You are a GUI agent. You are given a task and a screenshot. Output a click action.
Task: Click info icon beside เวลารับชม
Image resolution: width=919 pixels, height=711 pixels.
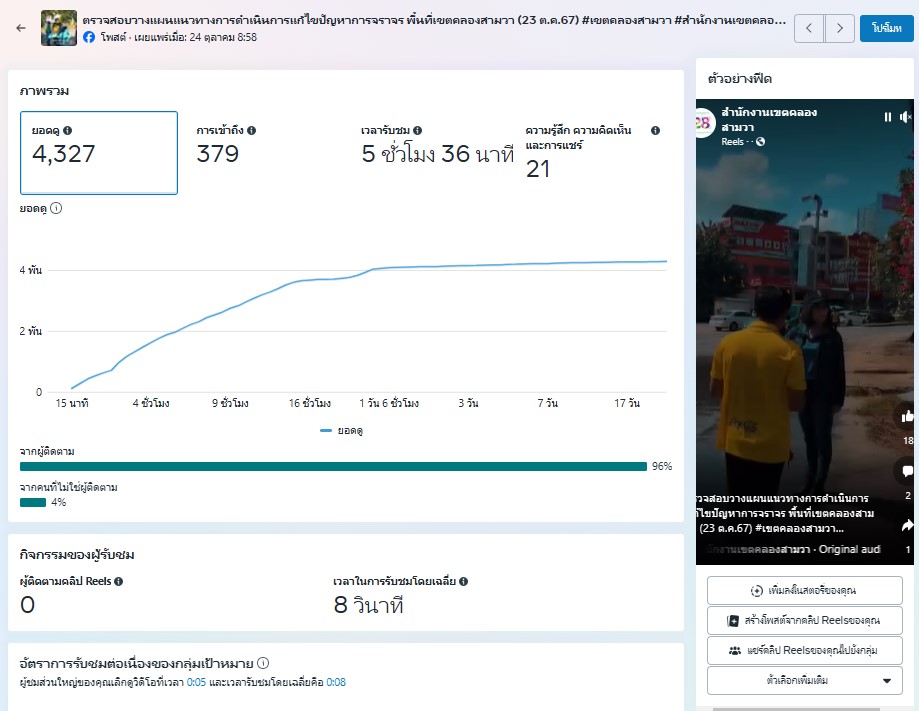417,131
